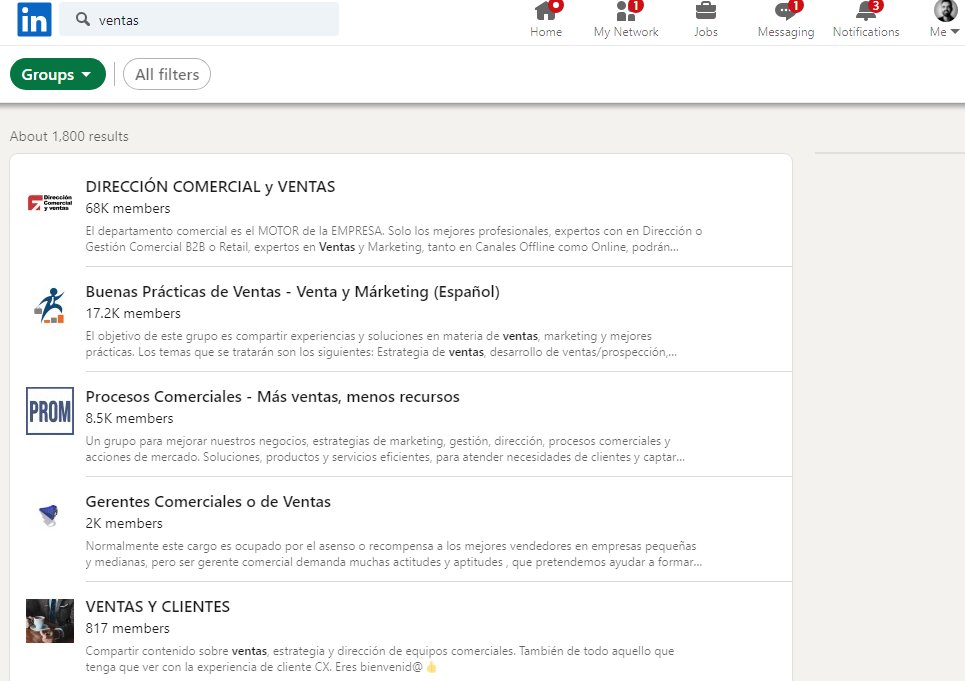This screenshot has height=681, width=965.
Task: Click description starting Normalmente este cargo
Action: pyautogui.click(x=394, y=554)
